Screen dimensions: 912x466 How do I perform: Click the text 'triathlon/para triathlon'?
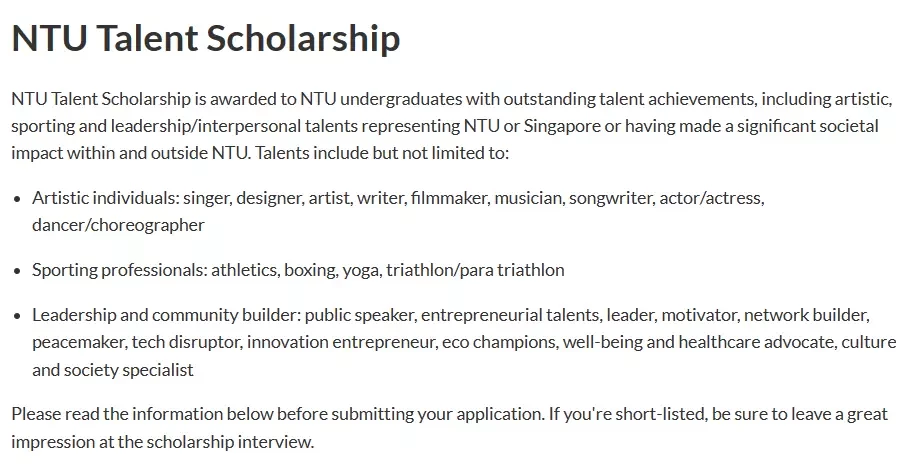click(x=475, y=270)
